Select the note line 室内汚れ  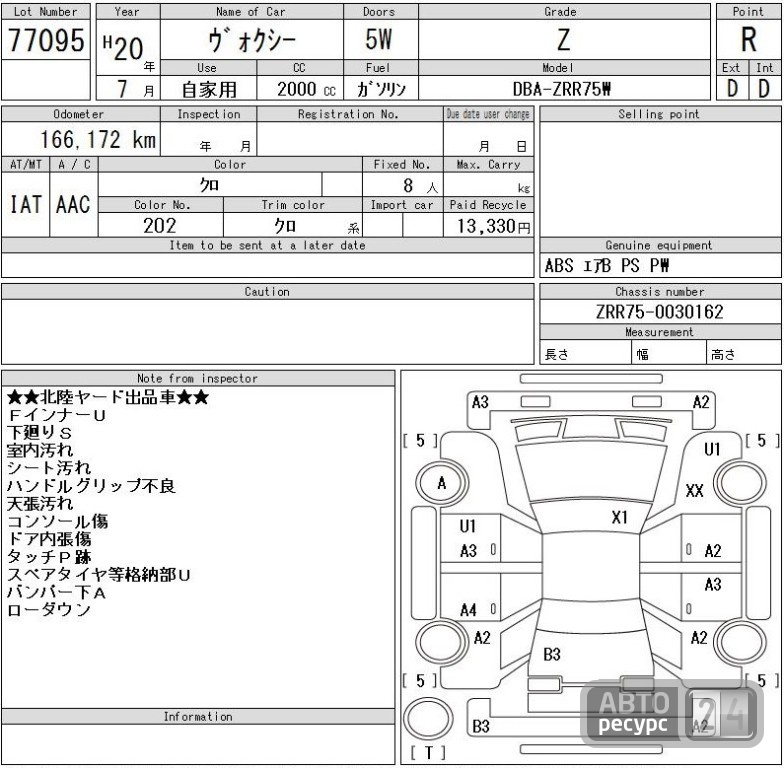point(40,450)
